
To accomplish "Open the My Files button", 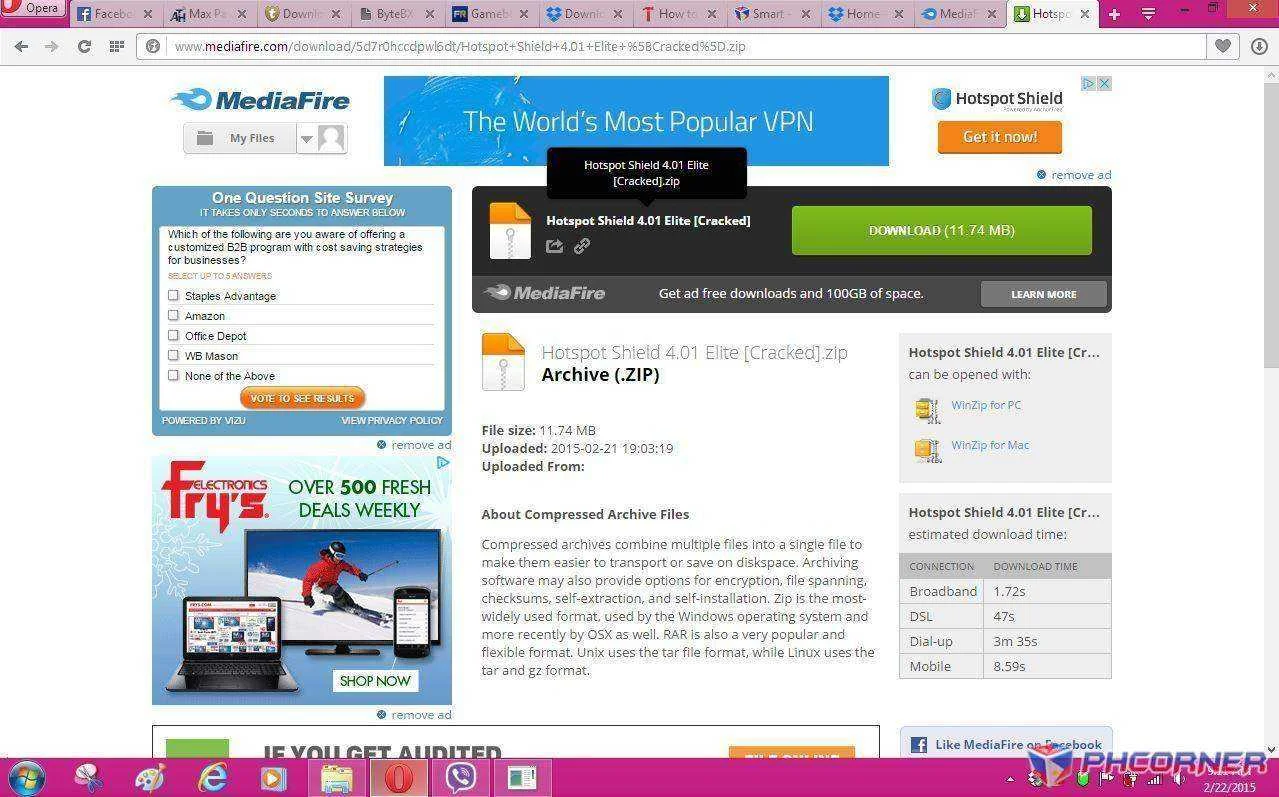I will [240, 139].
